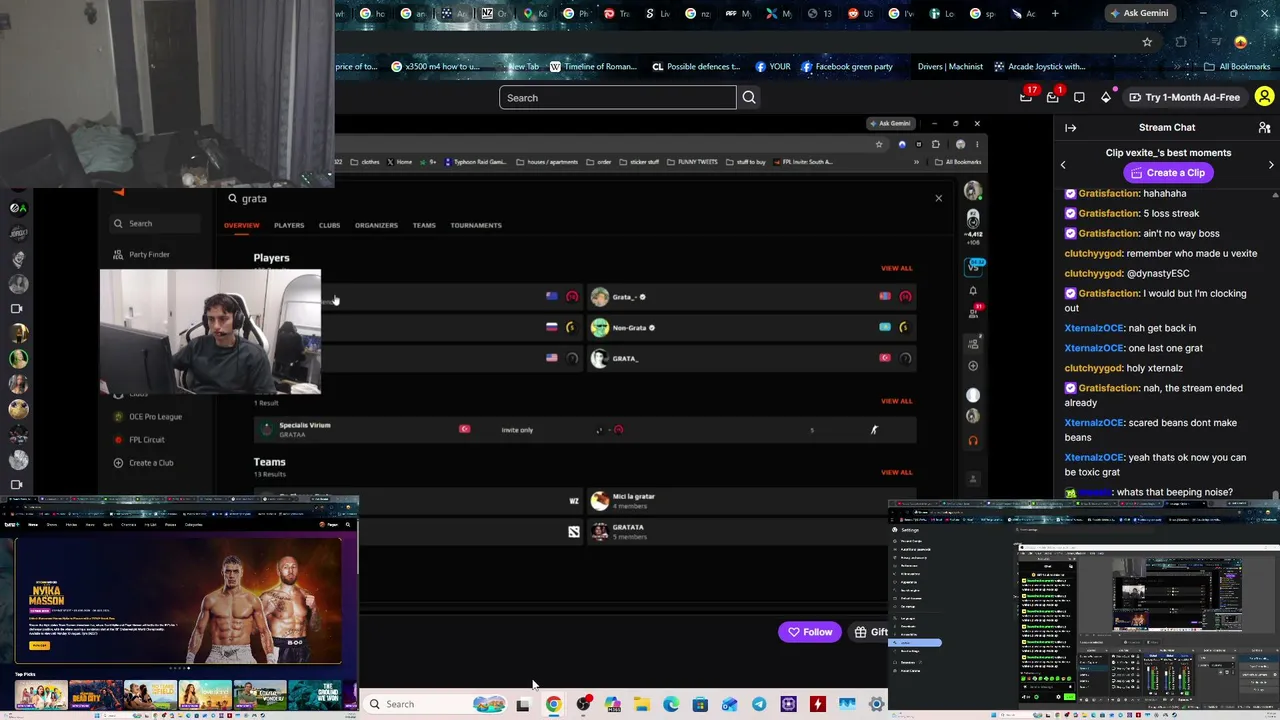This screenshot has height=720, width=1280.
Task: Open File Explorer from taskbar
Action: (x=641, y=704)
